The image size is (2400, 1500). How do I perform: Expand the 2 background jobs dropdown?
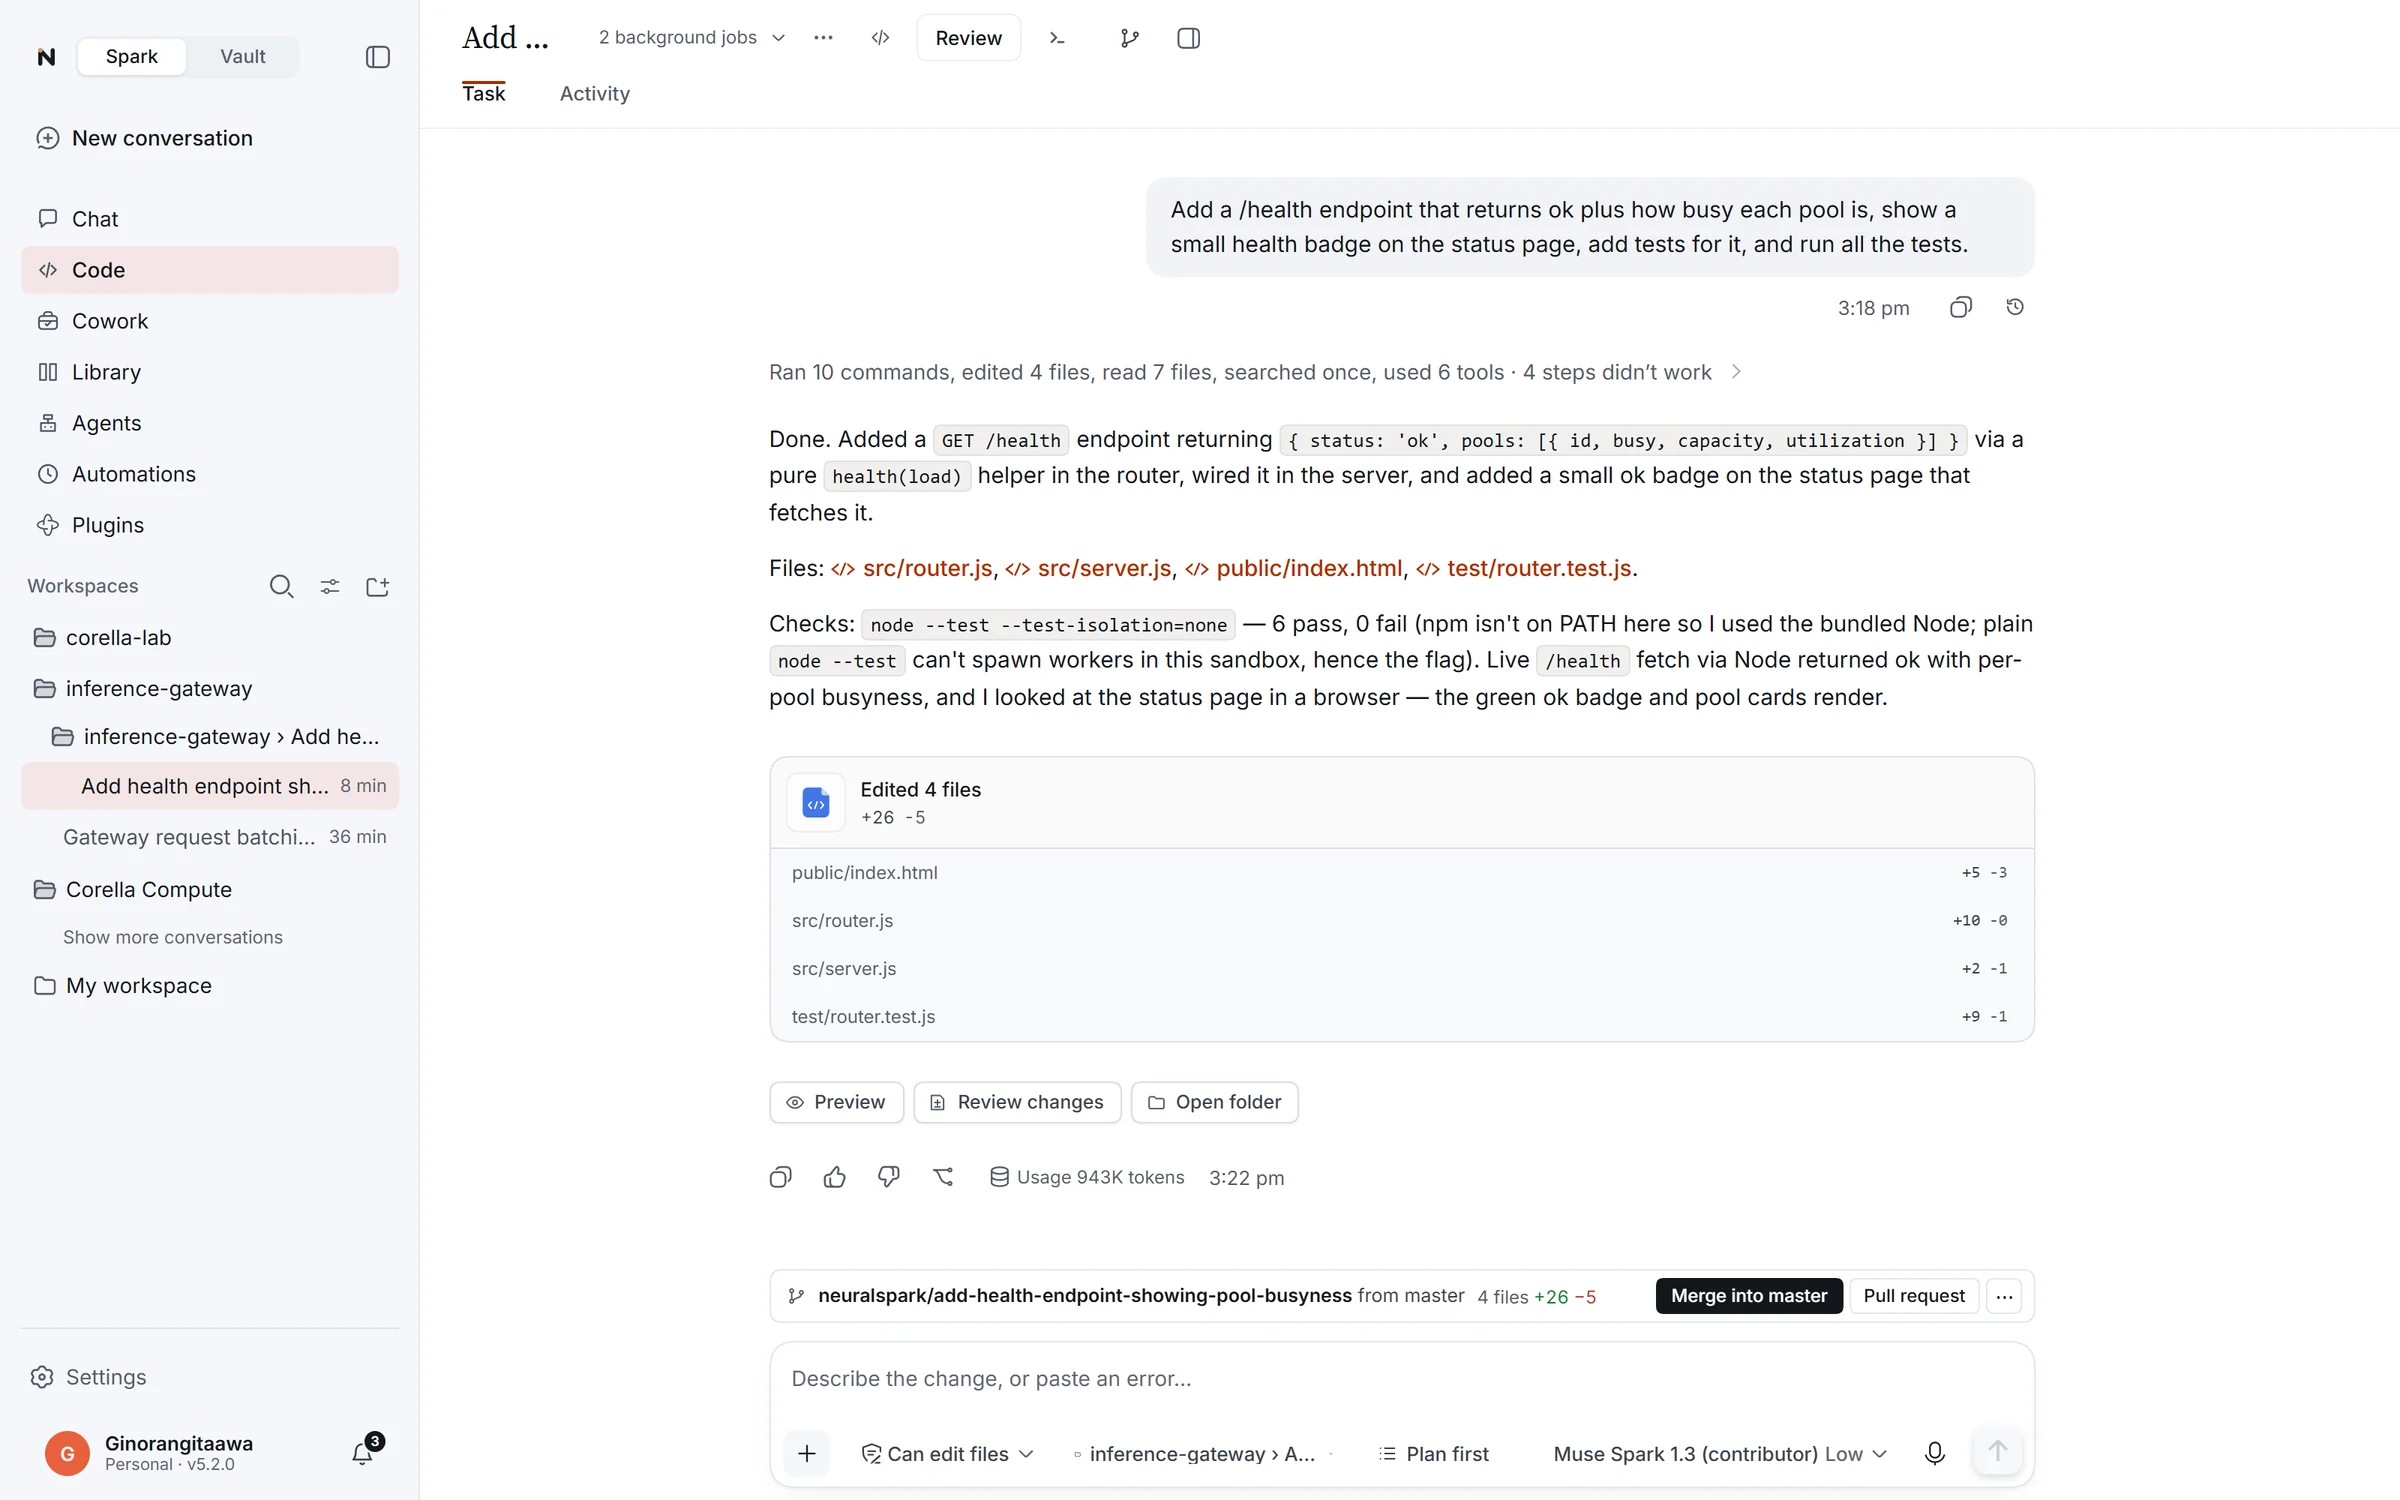[692, 38]
